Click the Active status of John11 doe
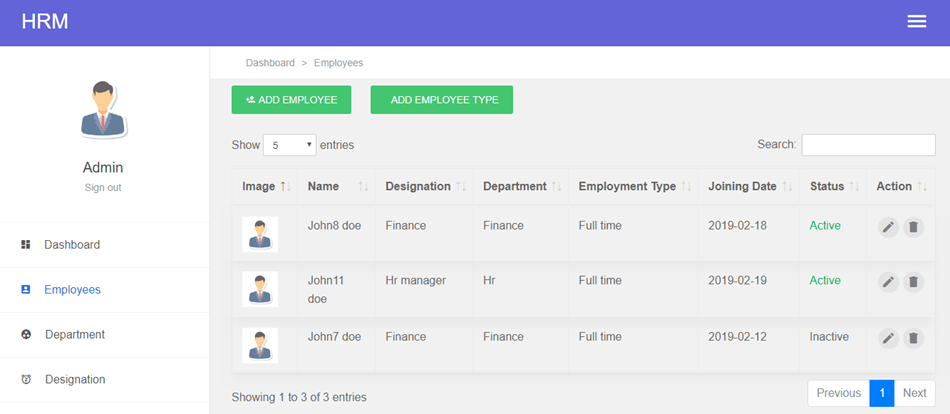This screenshot has width=950, height=414. coord(825,281)
